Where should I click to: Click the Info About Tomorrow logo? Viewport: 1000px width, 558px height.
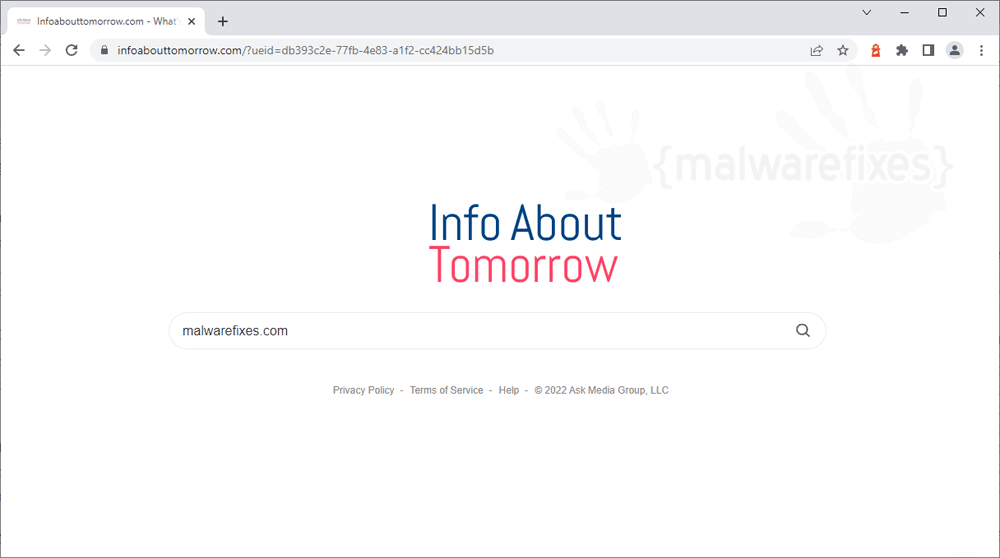525,243
